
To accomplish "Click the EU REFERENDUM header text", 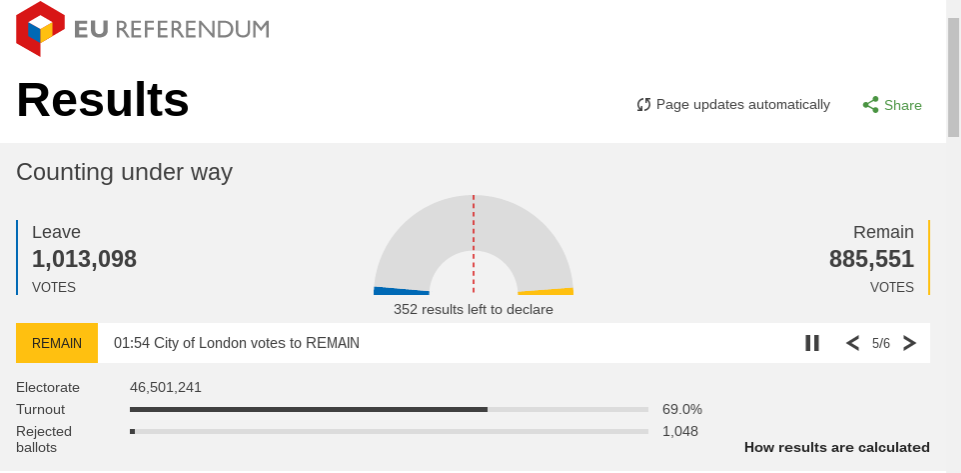I will pyautogui.click(x=172, y=29).
